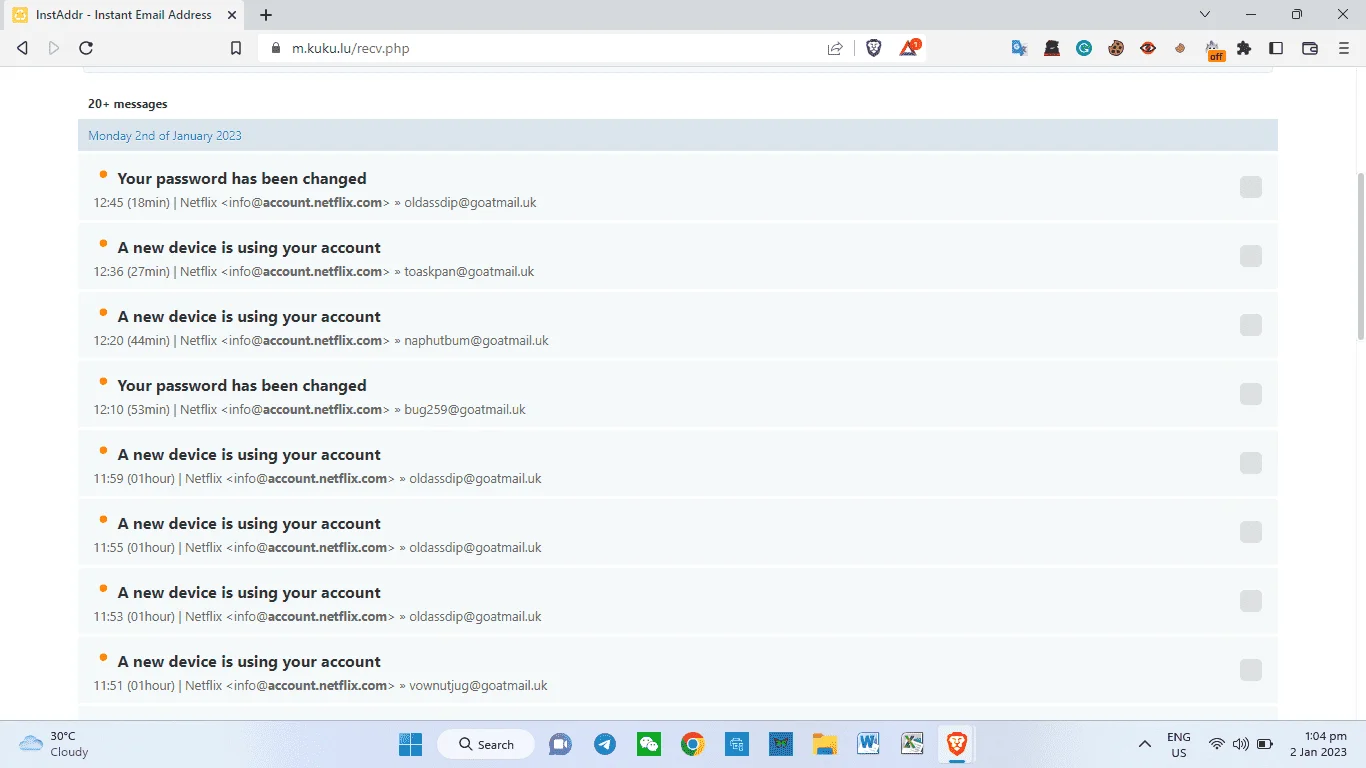Open the blue printer app on taskbar

[x=737, y=744]
